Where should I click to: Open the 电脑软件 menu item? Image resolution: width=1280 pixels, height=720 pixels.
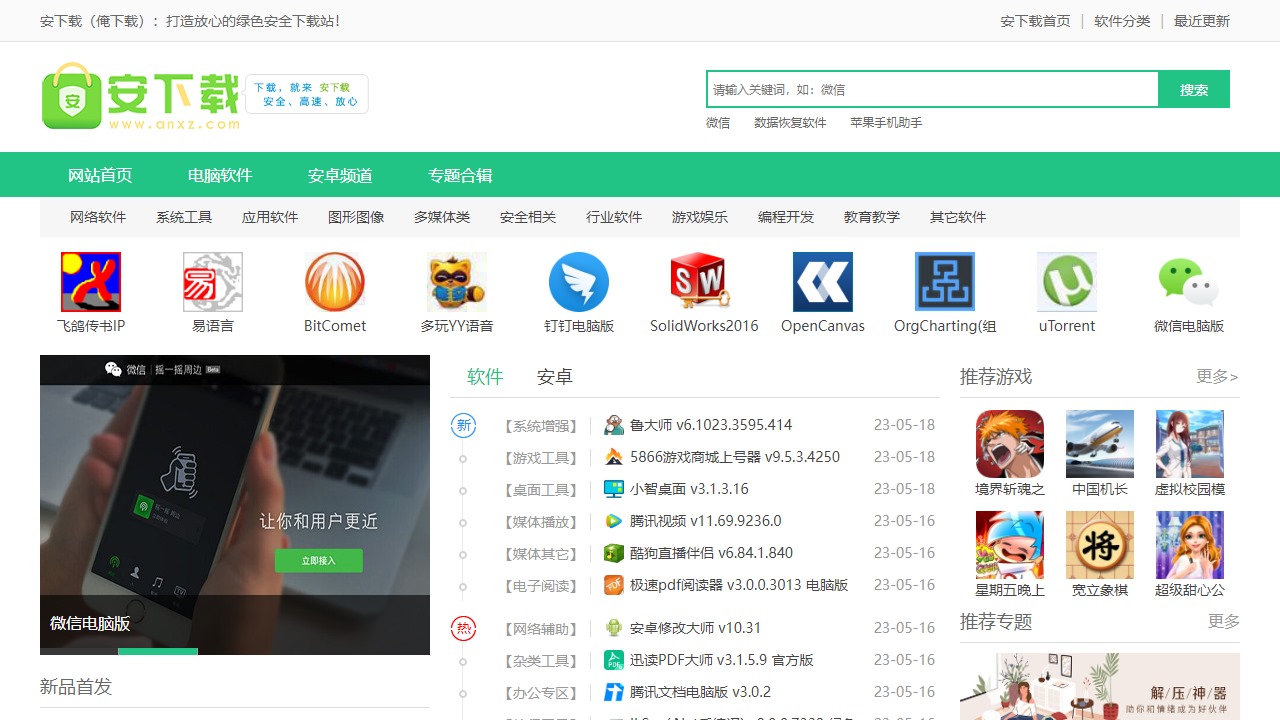point(220,174)
